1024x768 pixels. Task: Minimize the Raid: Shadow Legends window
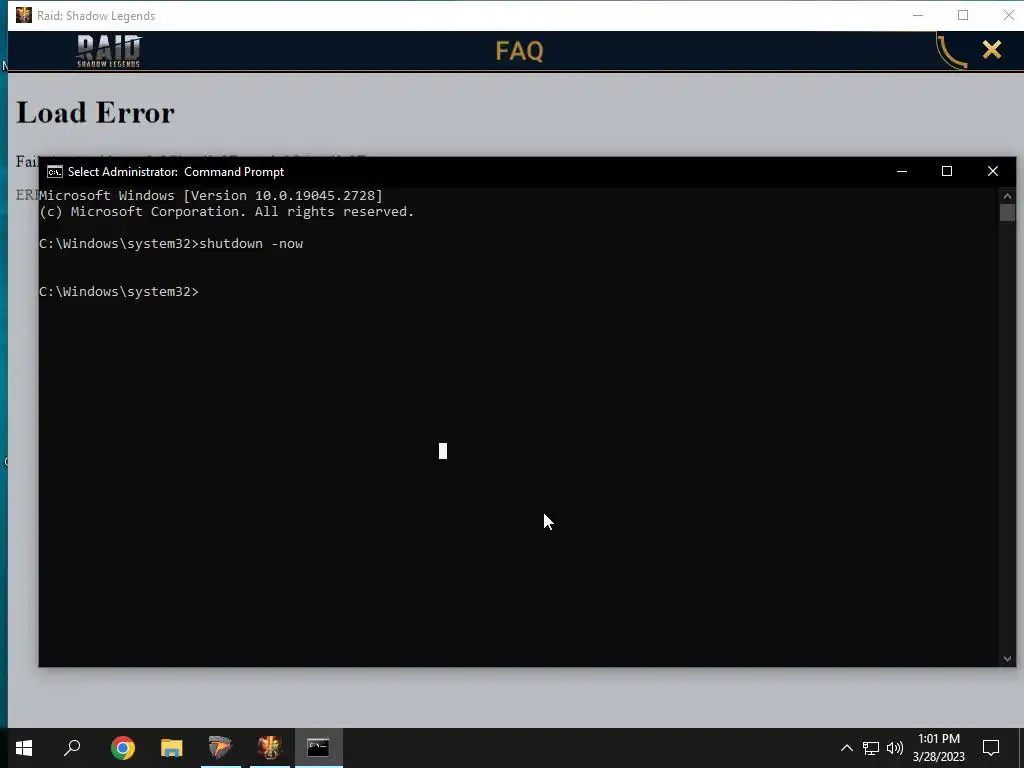click(918, 16)
